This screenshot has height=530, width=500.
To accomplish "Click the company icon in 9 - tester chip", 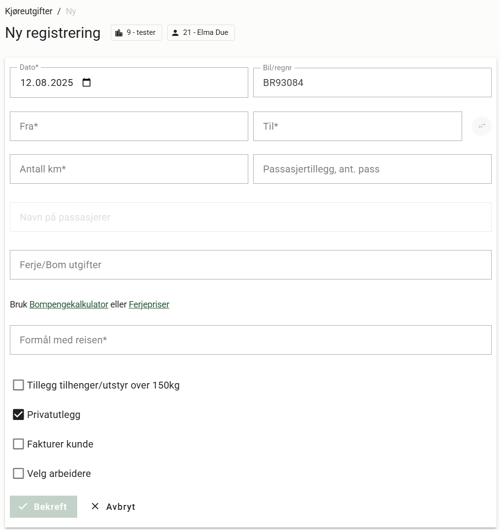I will [x=119, y=33].
